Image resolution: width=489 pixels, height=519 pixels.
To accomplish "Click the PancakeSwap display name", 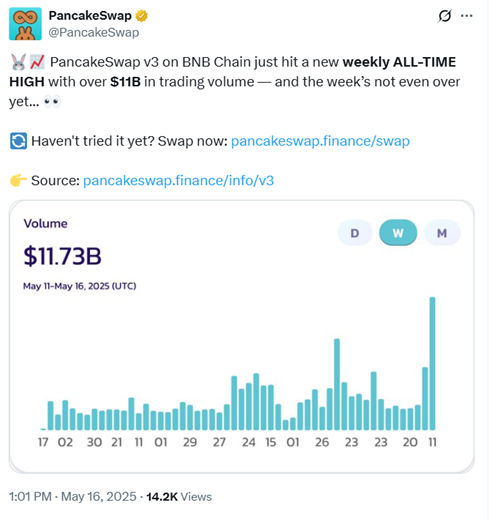I will (90, 16).
